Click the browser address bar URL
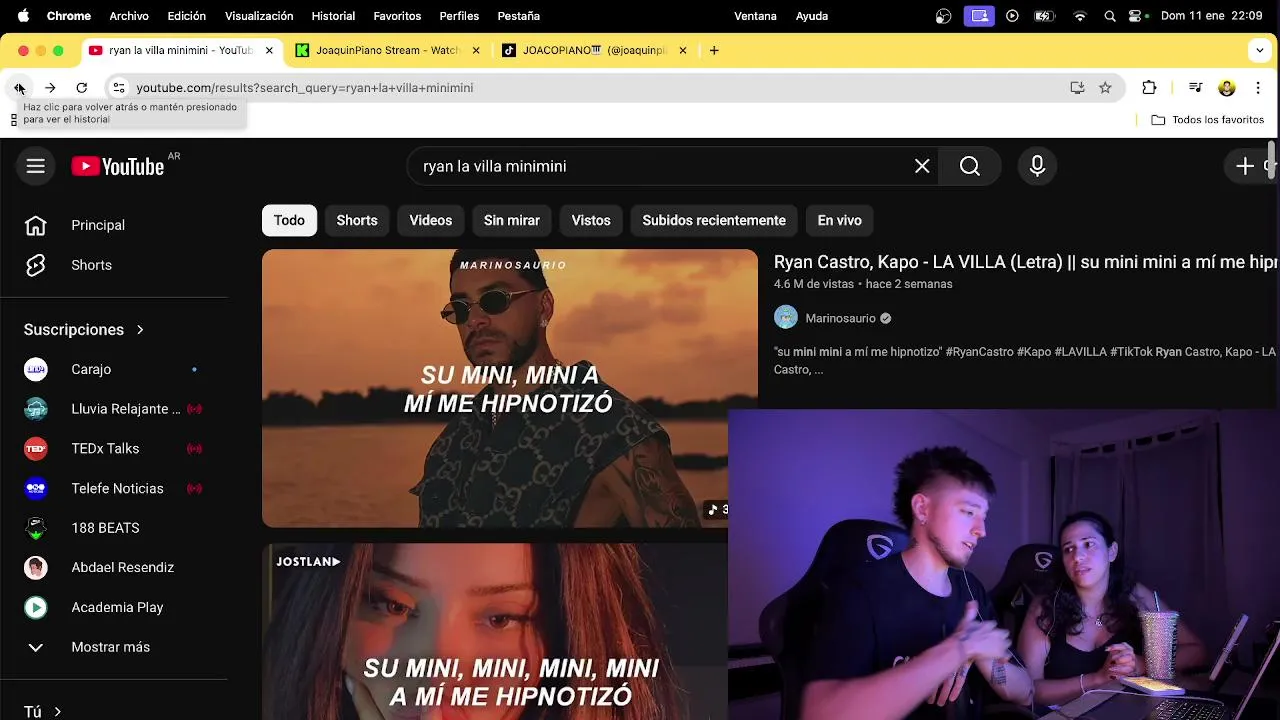This screenshot has height=720, width=1280. pos(305,88)
